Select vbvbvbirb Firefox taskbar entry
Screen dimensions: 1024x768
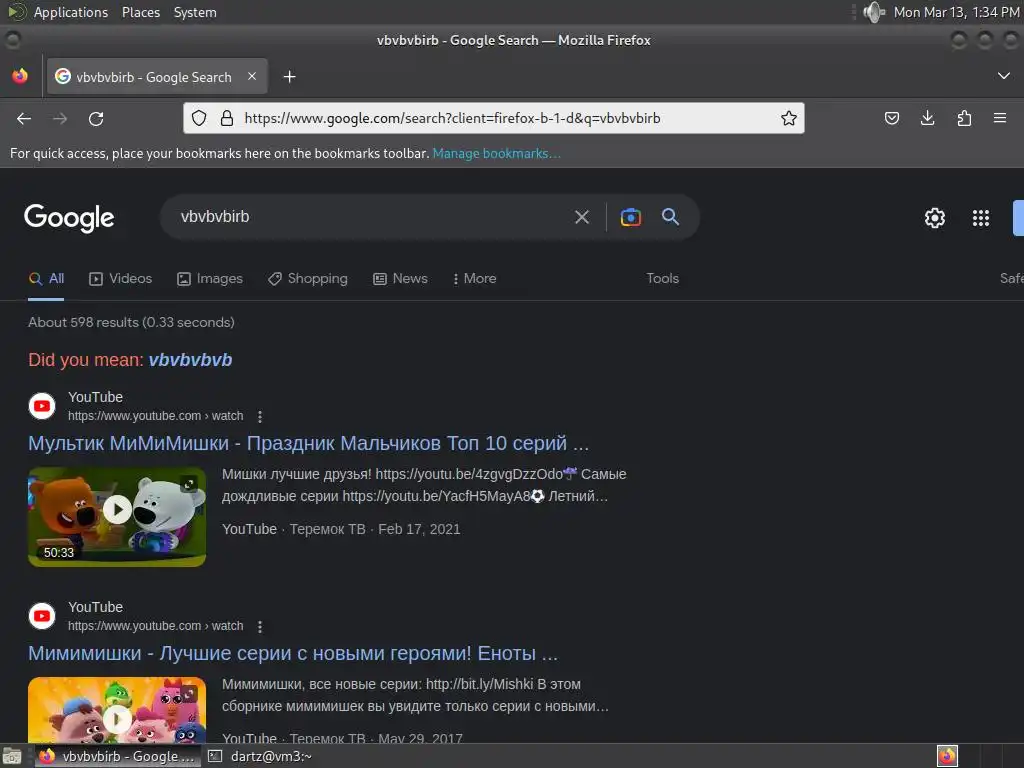click(x=118, y=756)
